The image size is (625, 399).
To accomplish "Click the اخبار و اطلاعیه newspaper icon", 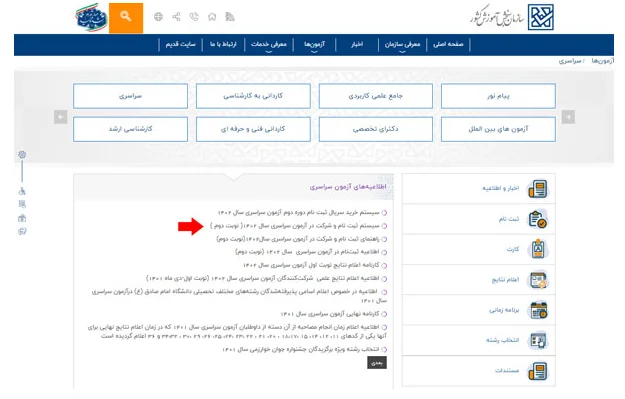I will 538,189.
